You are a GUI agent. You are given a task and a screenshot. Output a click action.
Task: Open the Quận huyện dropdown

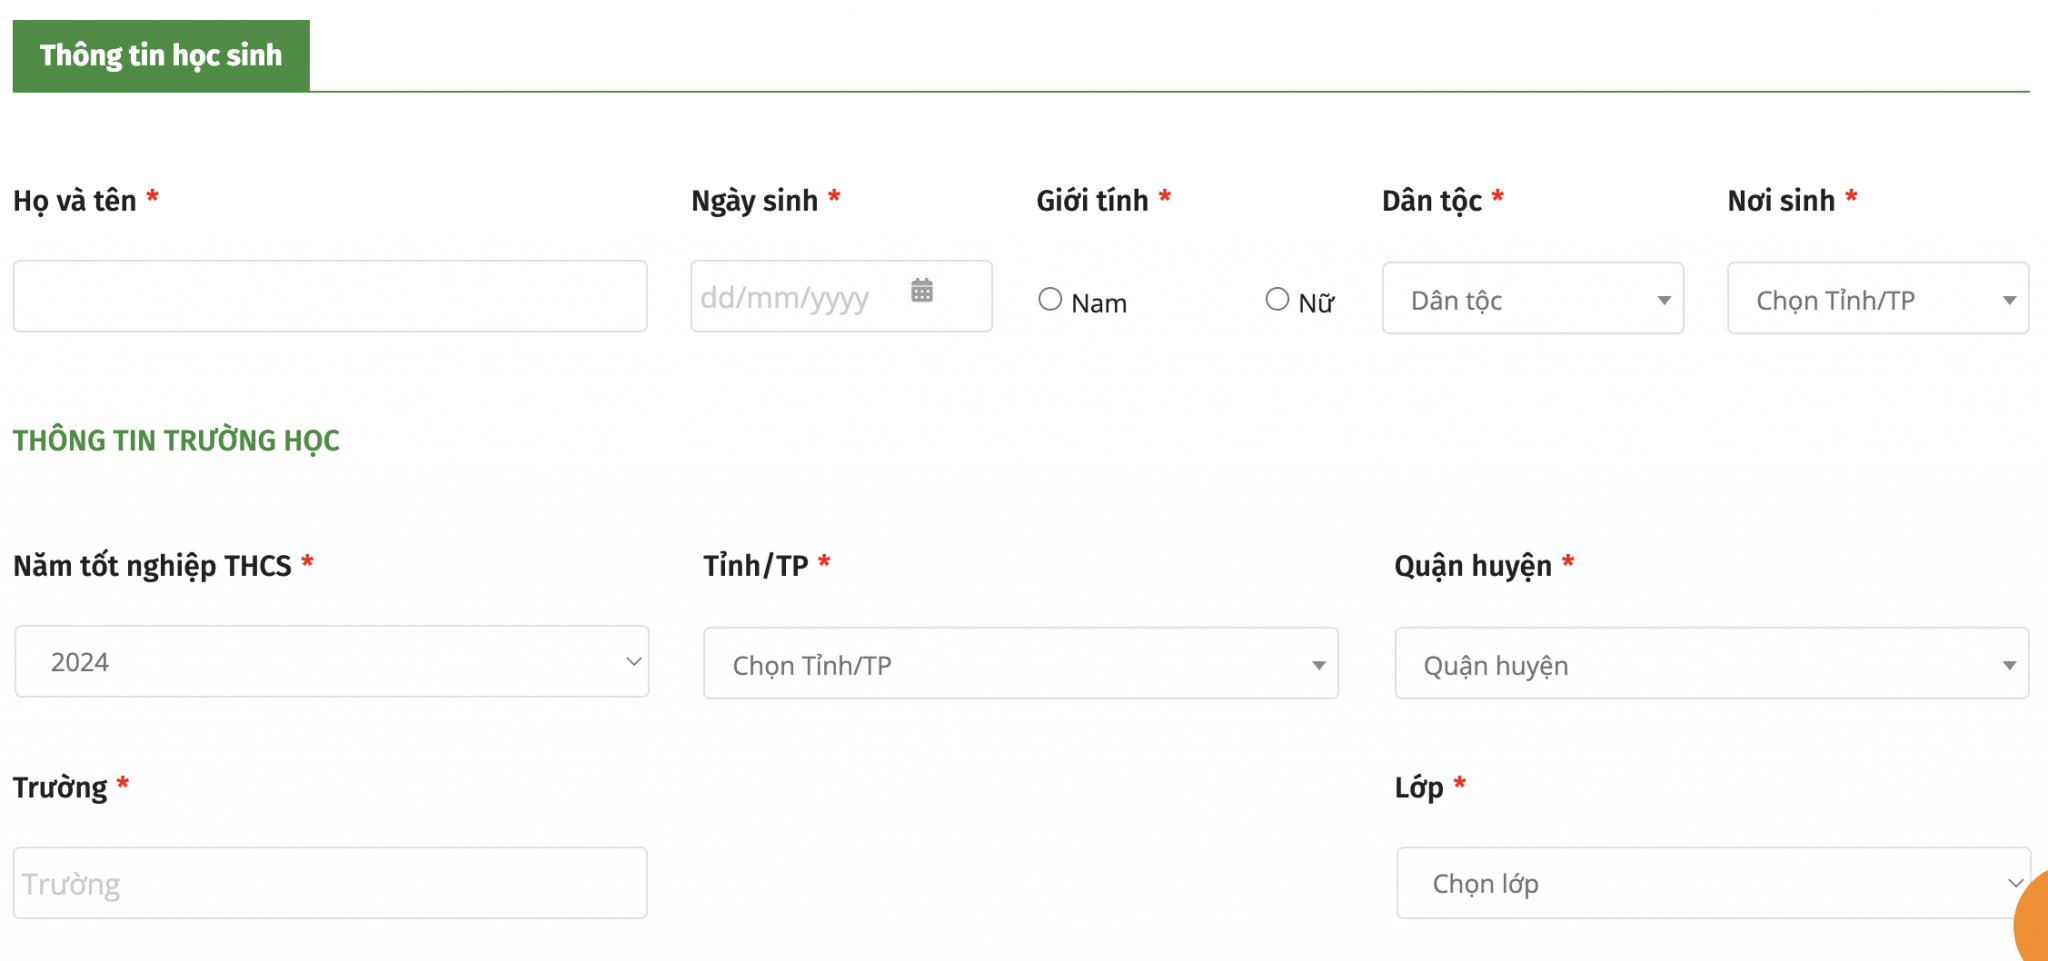[x=1711, y=664]
